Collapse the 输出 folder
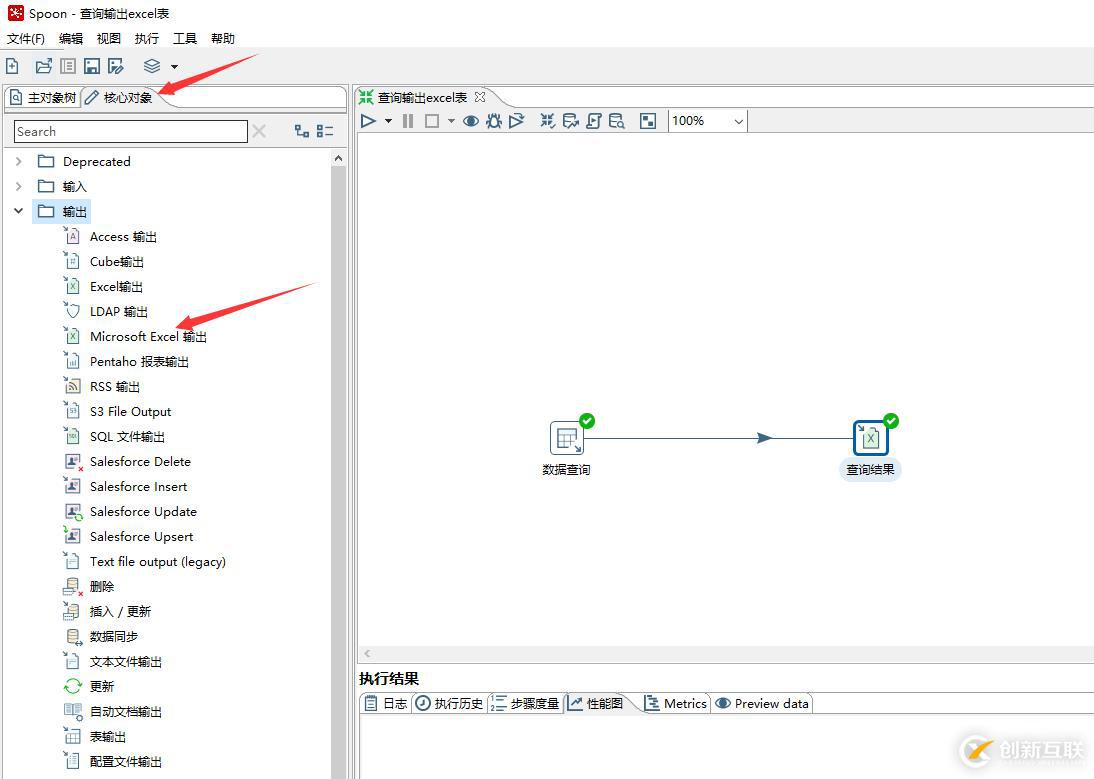The height and width of the screenshot is (779, 1094). [19, 211]
